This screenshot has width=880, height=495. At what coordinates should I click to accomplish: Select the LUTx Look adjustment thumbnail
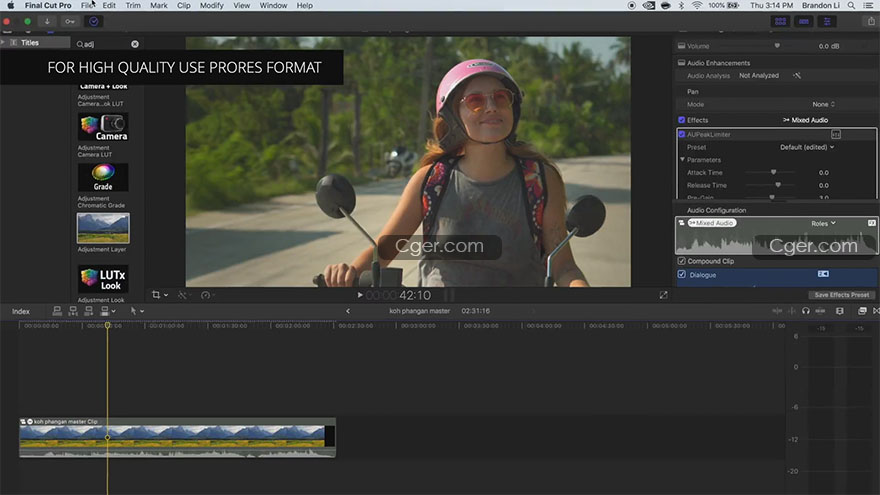[103, 279]
